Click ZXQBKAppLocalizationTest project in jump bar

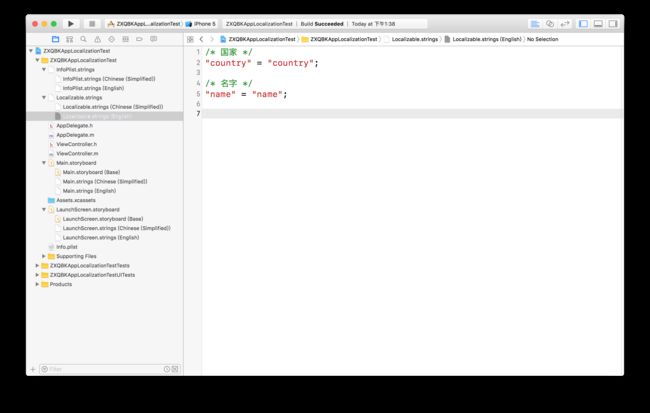pyautogui.click(x=258, y=39)
